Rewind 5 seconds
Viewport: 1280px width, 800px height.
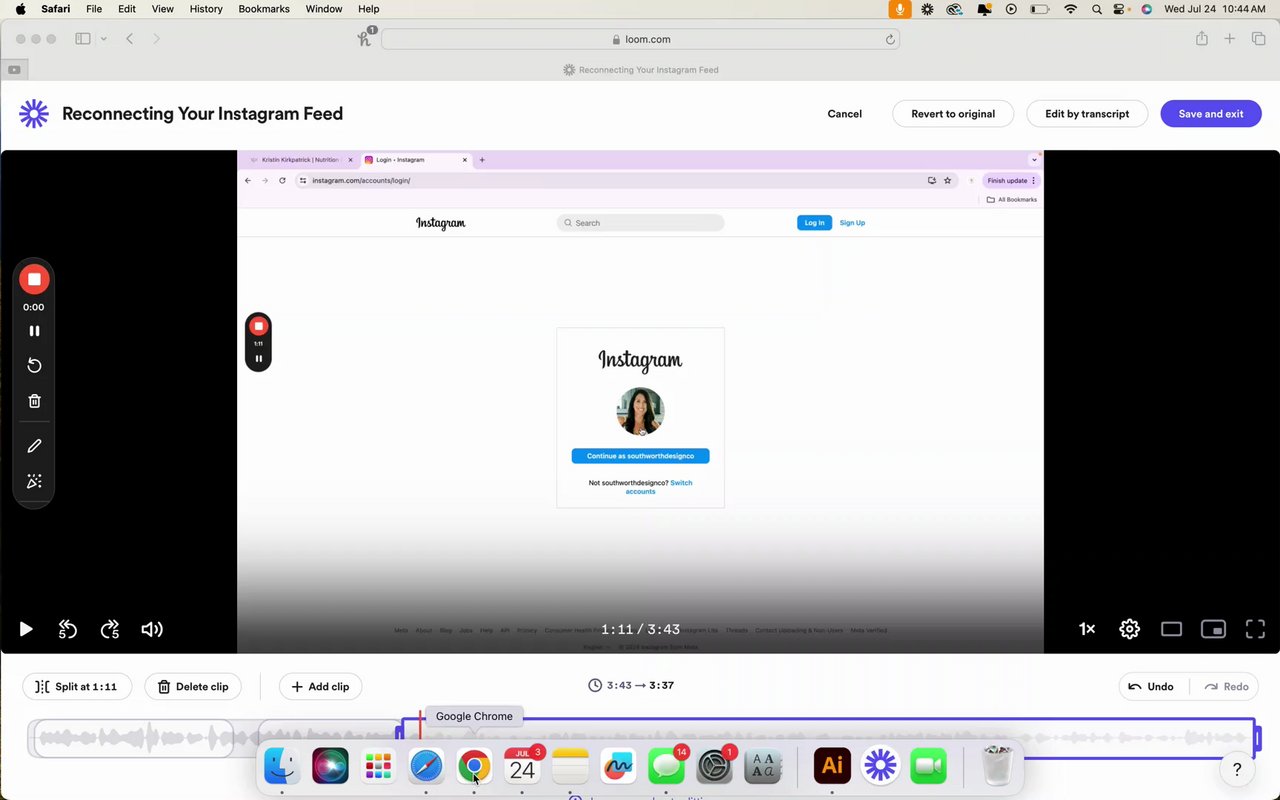67,629
